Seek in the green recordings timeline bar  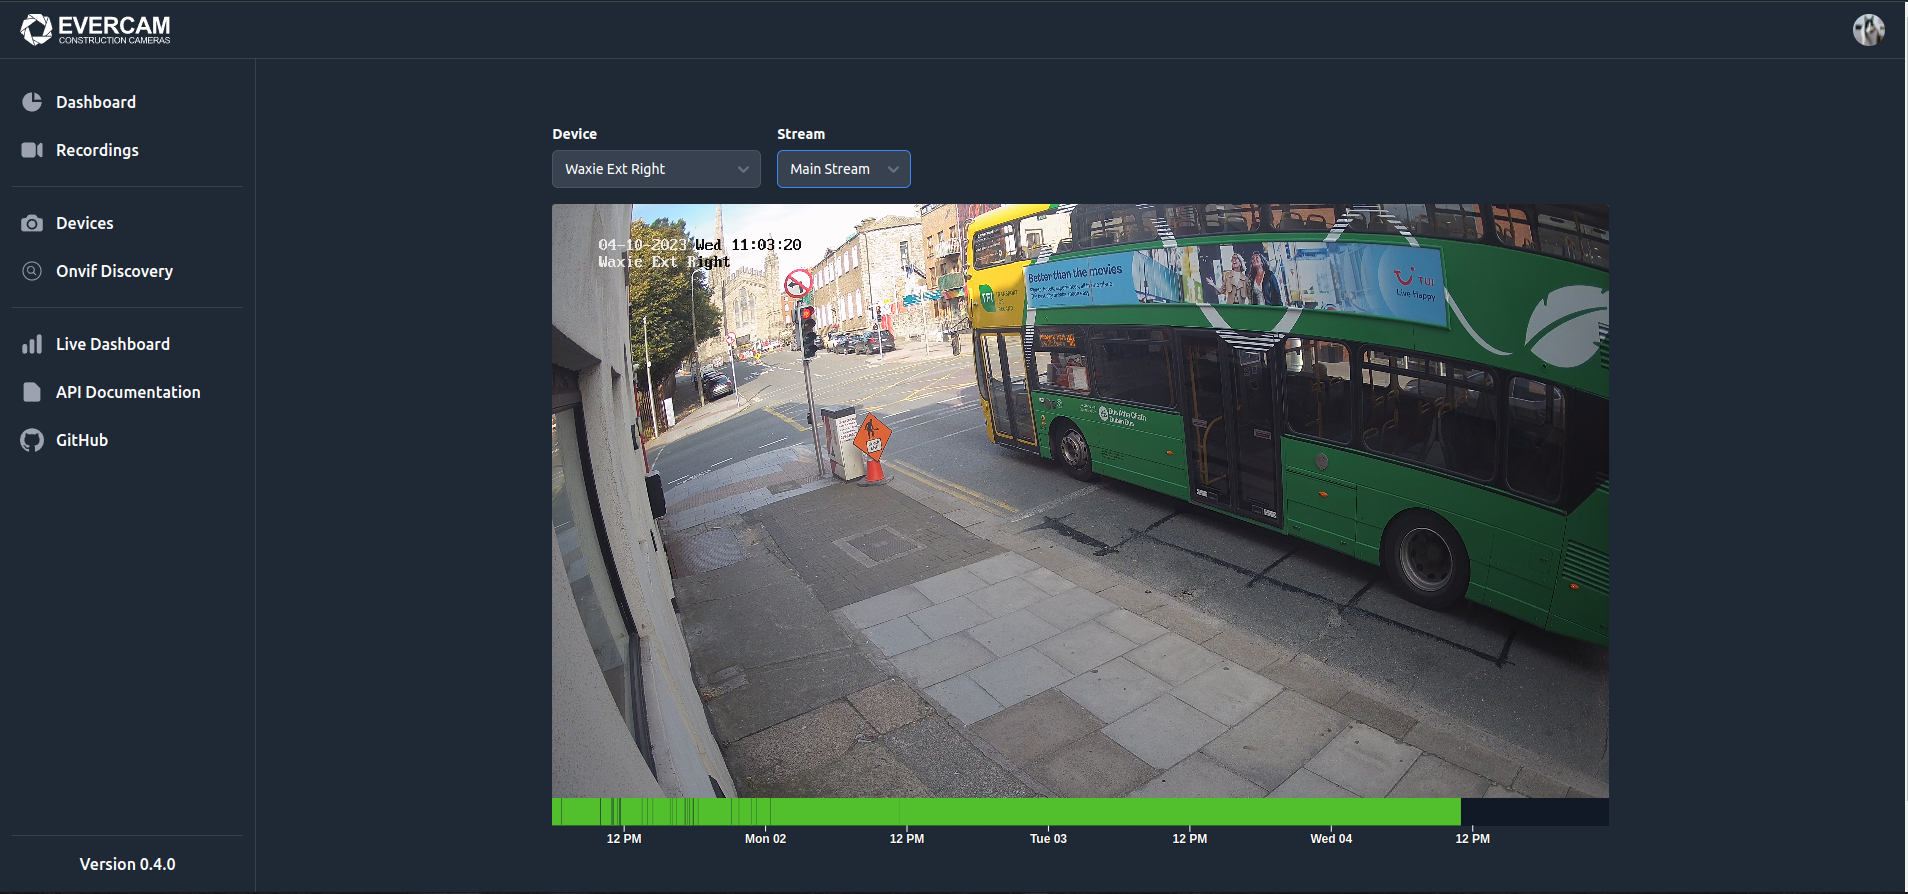(1006, 812)
